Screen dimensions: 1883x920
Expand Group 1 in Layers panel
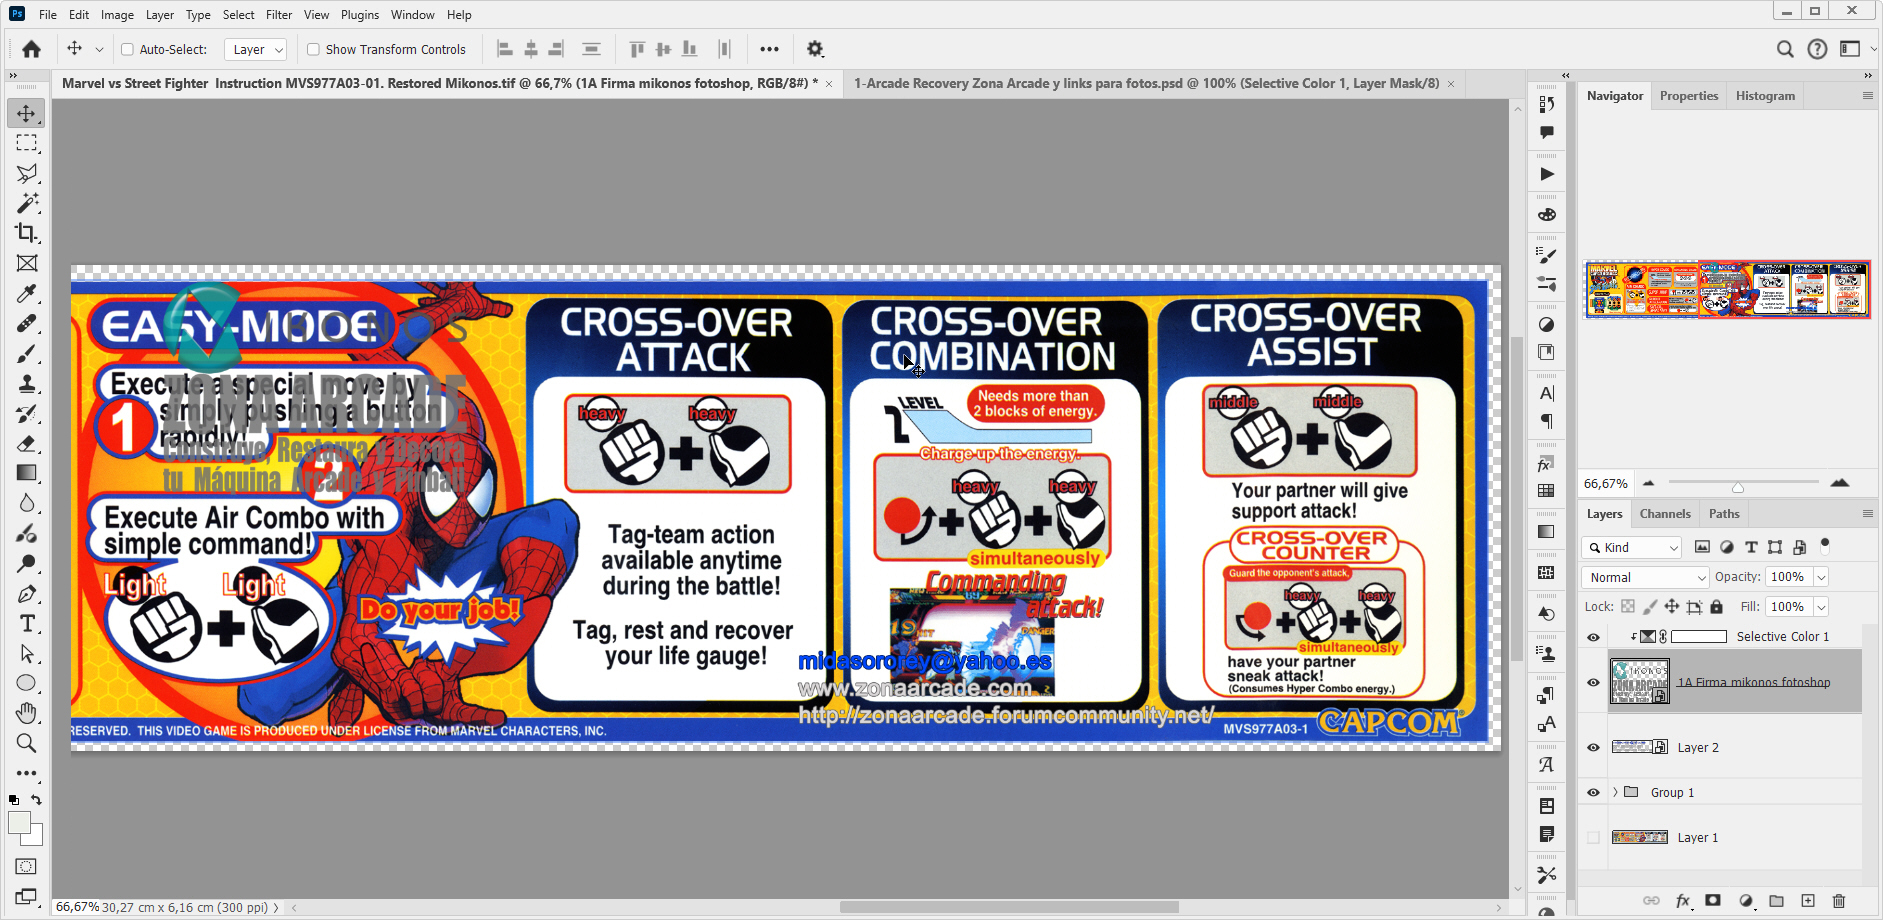(1615, 793)
